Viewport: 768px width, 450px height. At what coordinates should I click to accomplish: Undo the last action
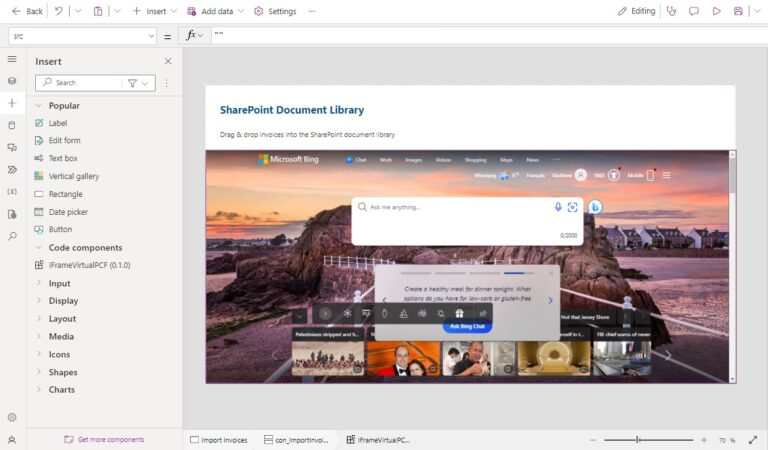pos(59,11)
